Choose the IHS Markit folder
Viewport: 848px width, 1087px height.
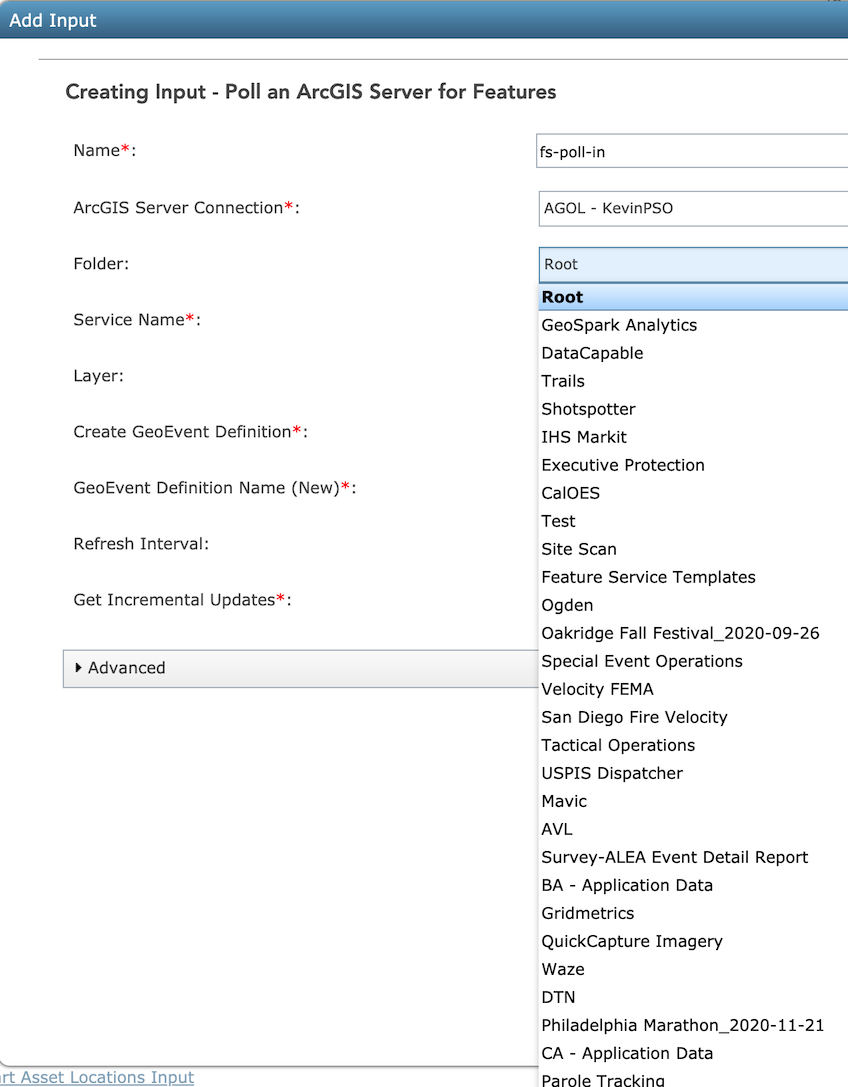(693, 437)
